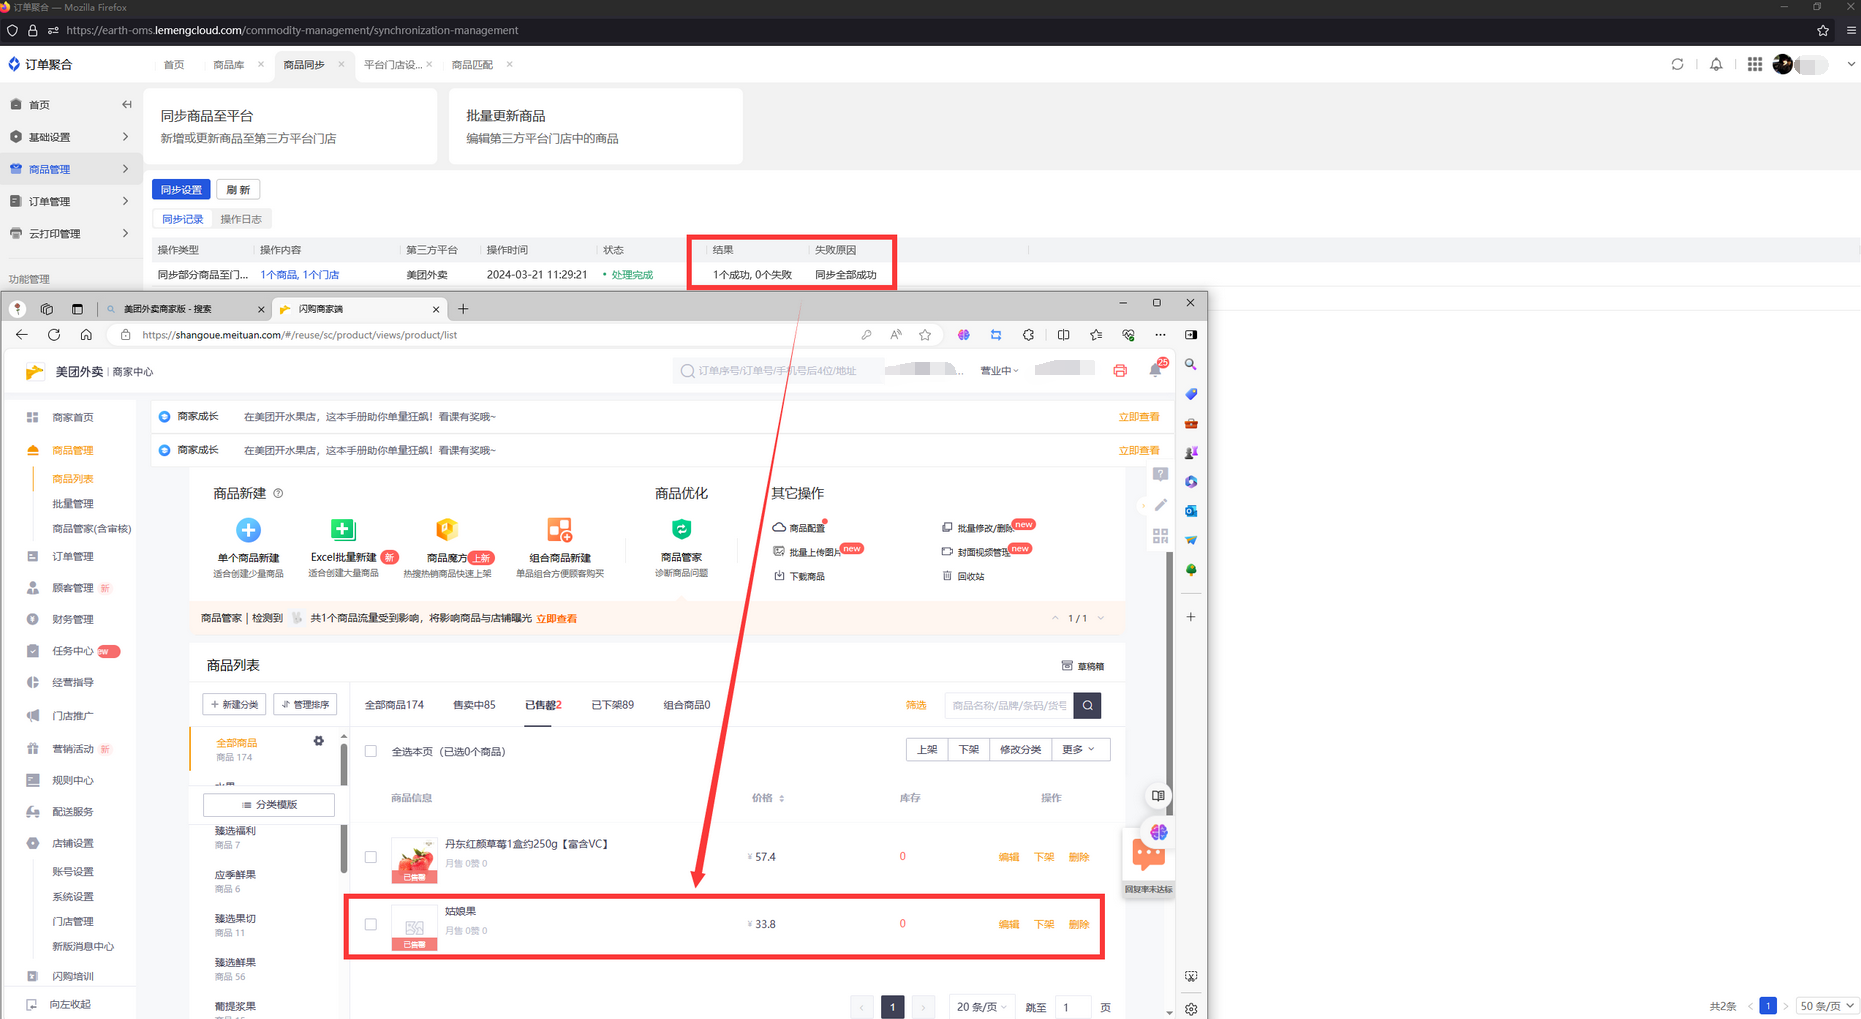The image size is (1861, 1019).
Task: Open 批量管理 in Meituan sidebar
Action: (73, 504)
